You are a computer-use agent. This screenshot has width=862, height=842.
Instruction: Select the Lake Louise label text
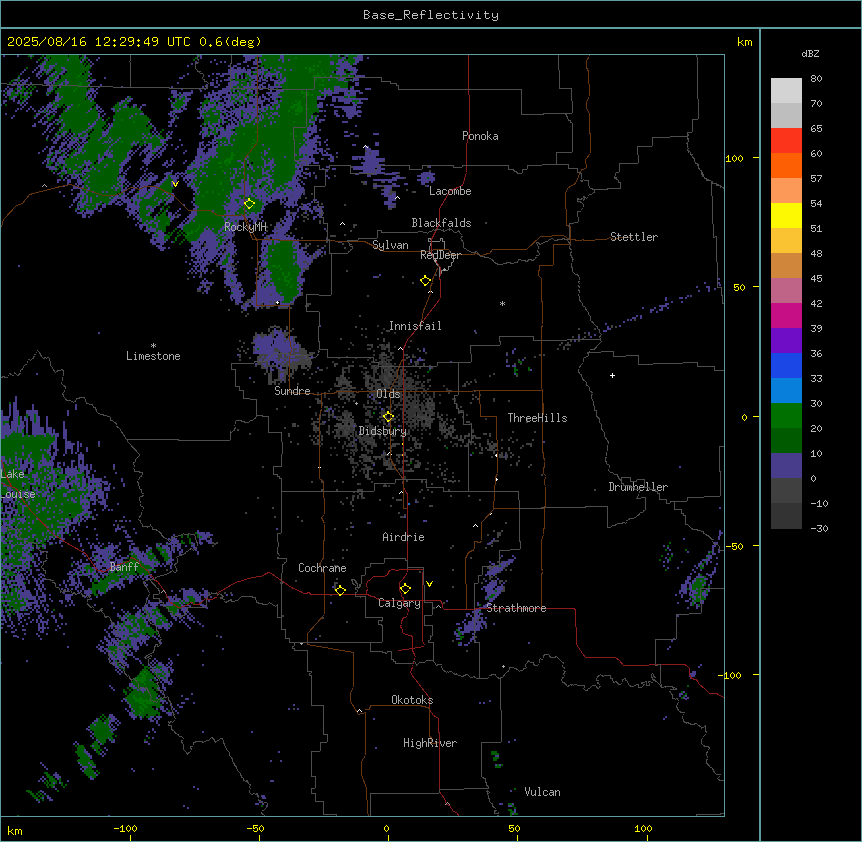click(x=18, y=484)
